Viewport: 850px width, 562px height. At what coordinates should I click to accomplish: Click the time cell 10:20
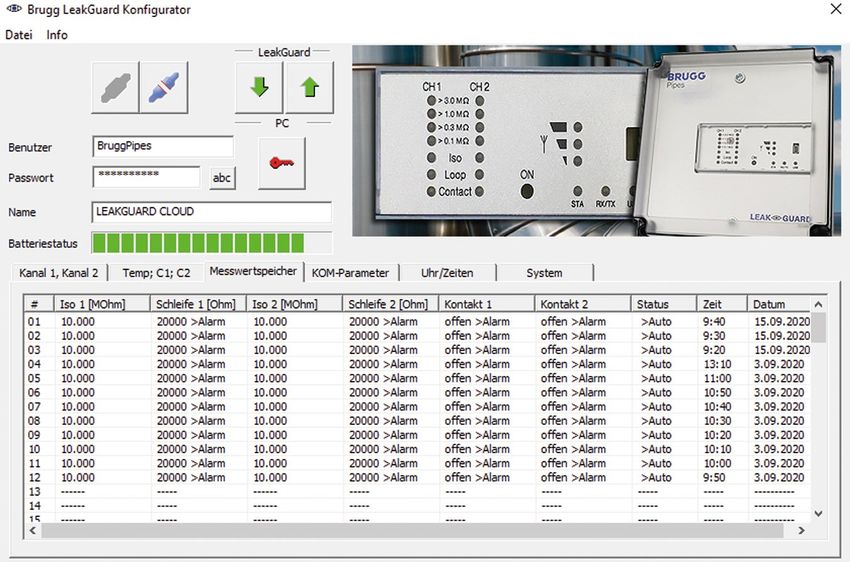point(717,435)
